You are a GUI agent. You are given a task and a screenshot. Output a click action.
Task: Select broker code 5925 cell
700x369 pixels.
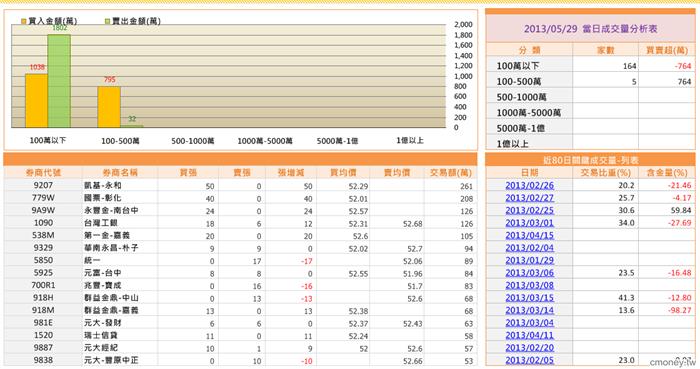(43, 273)
